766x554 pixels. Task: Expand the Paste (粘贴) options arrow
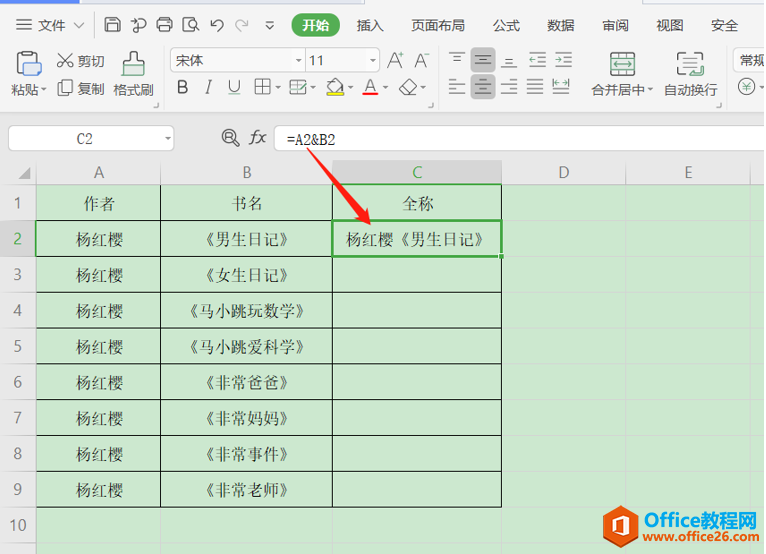pyautogui.click(x=43, y=89)
